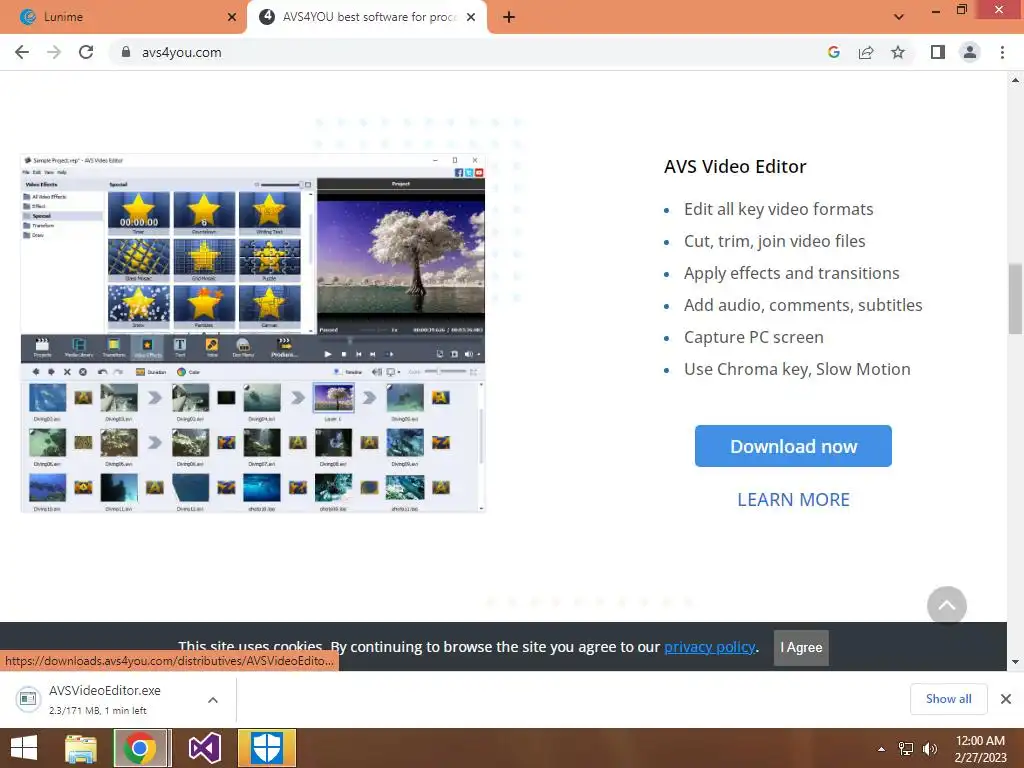Click 'Edit all key video formats' text
Image resolution: width=1024 pixels, height=768 pixels.
[778, 209]
